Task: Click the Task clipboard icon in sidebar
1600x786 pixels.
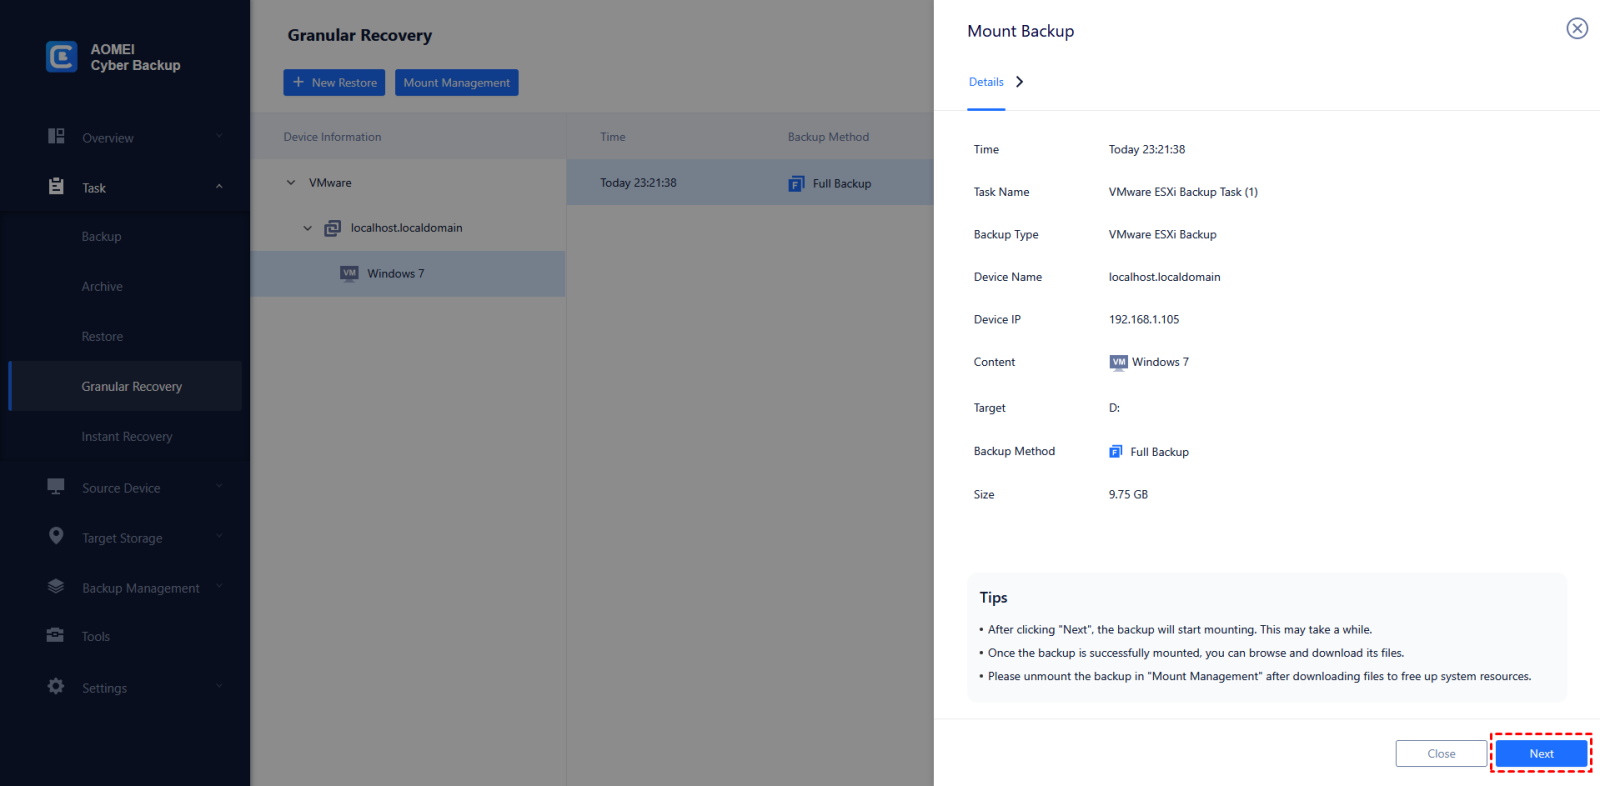Action: coord(56,186)
